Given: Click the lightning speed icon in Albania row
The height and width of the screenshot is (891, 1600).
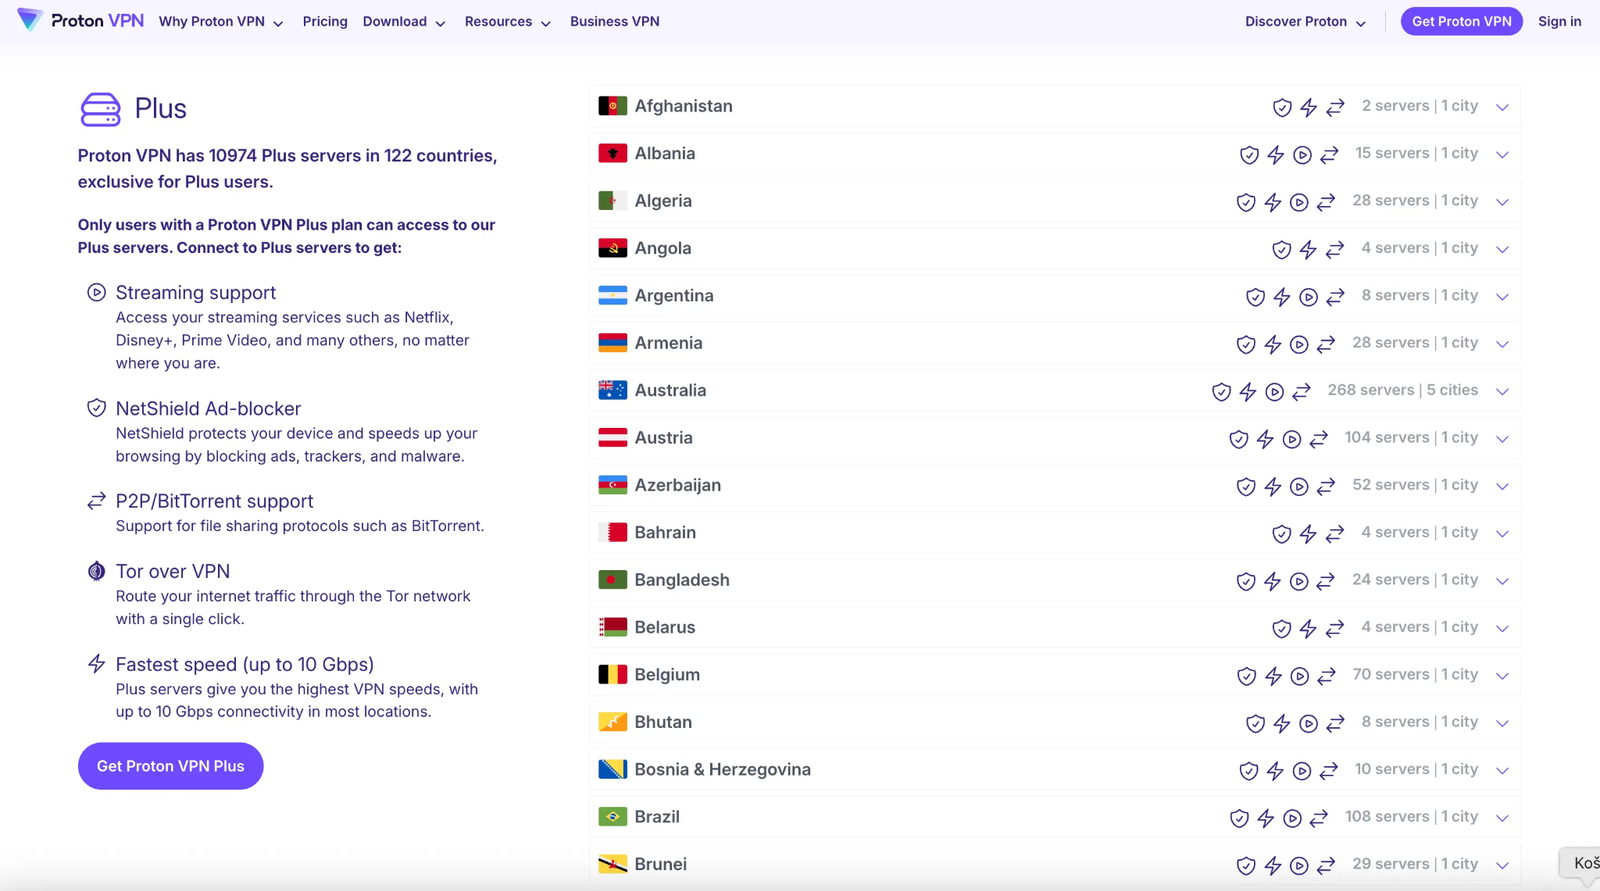Looking at the screenshot, I should [1276, 154].
